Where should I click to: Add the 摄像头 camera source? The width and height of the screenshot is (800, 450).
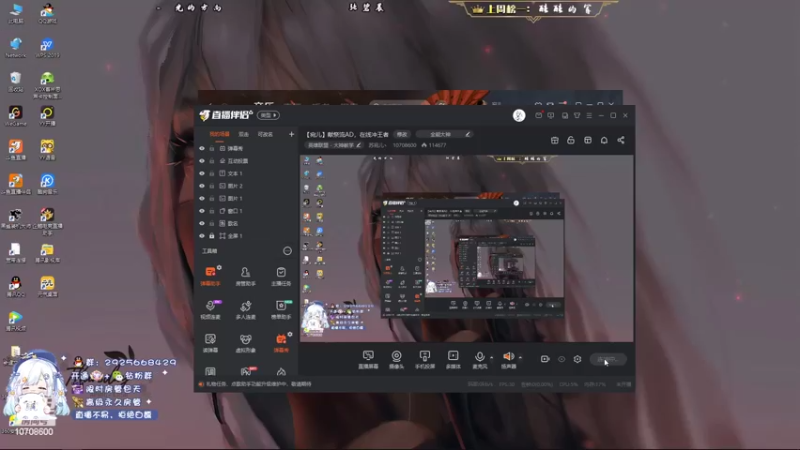click(396, 360)
